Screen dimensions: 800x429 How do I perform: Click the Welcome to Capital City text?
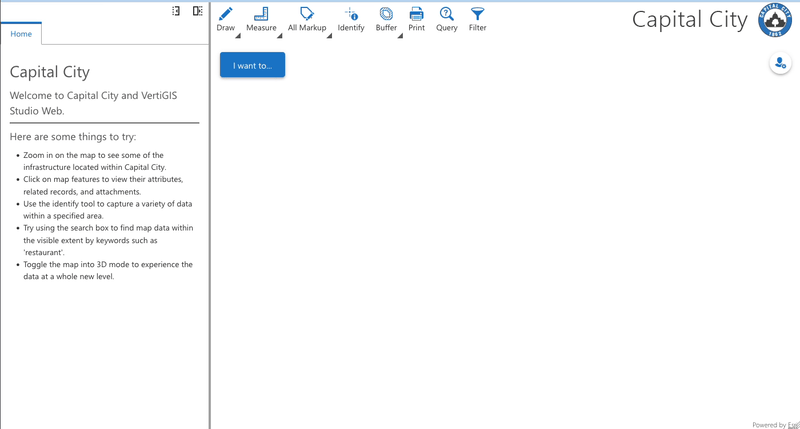pyautogui.click(x=93, y=103)
